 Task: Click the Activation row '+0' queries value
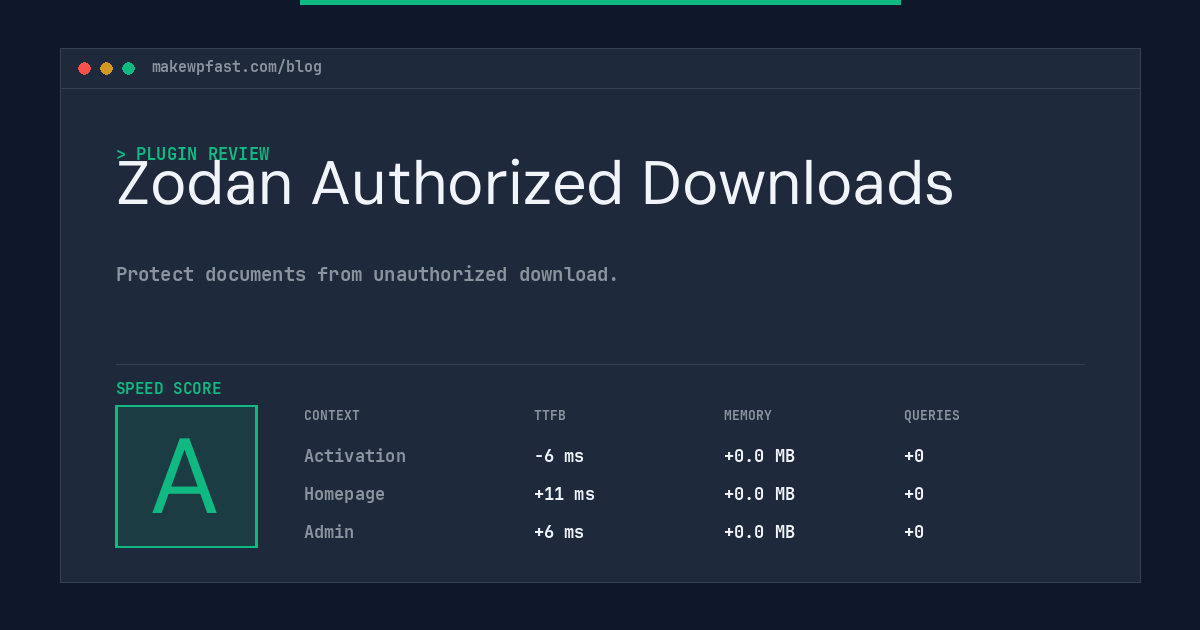(x=914, y=456)
